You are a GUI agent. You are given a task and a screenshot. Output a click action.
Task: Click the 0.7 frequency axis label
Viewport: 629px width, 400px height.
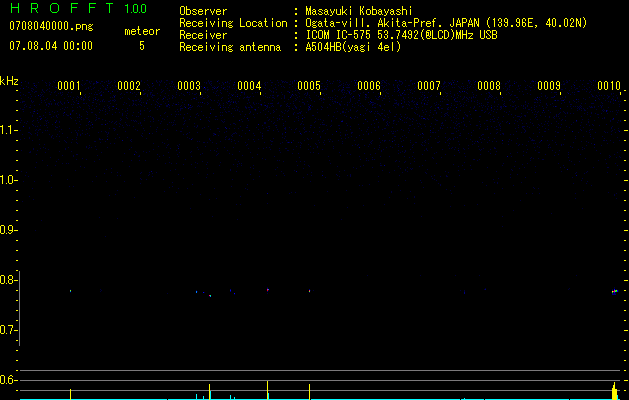pos(8,330)
